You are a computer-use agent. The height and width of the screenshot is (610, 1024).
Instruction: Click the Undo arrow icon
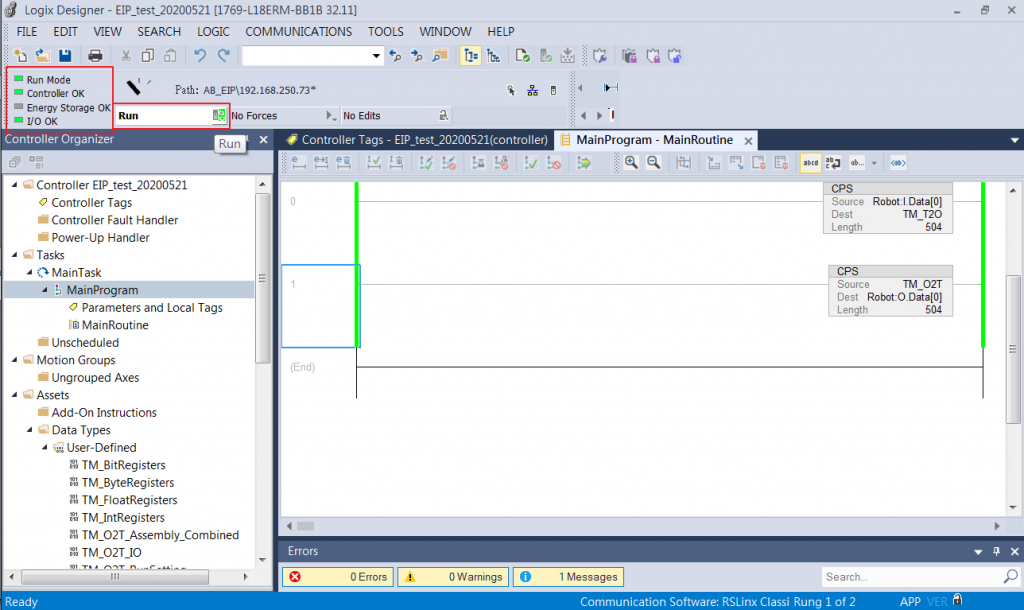(200, 56)
